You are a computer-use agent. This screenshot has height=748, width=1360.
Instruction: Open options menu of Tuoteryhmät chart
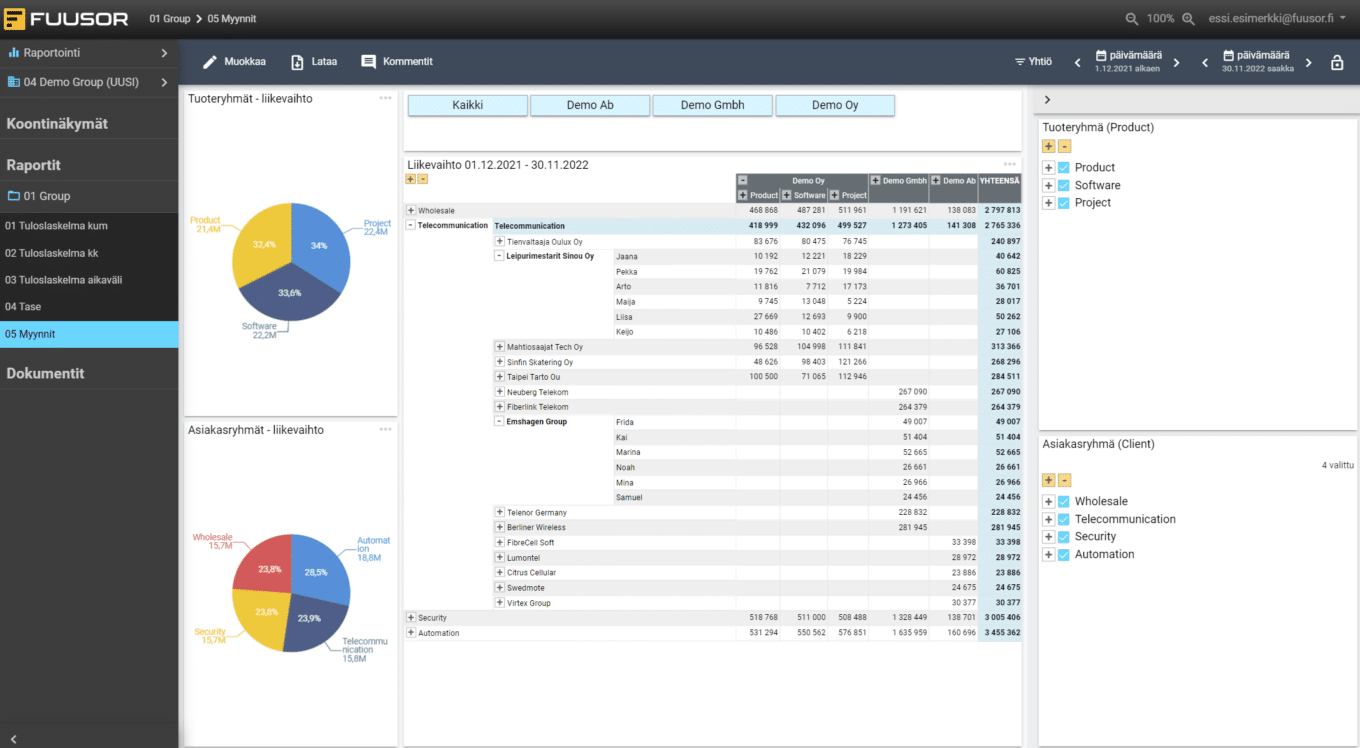tap(385, 98)
